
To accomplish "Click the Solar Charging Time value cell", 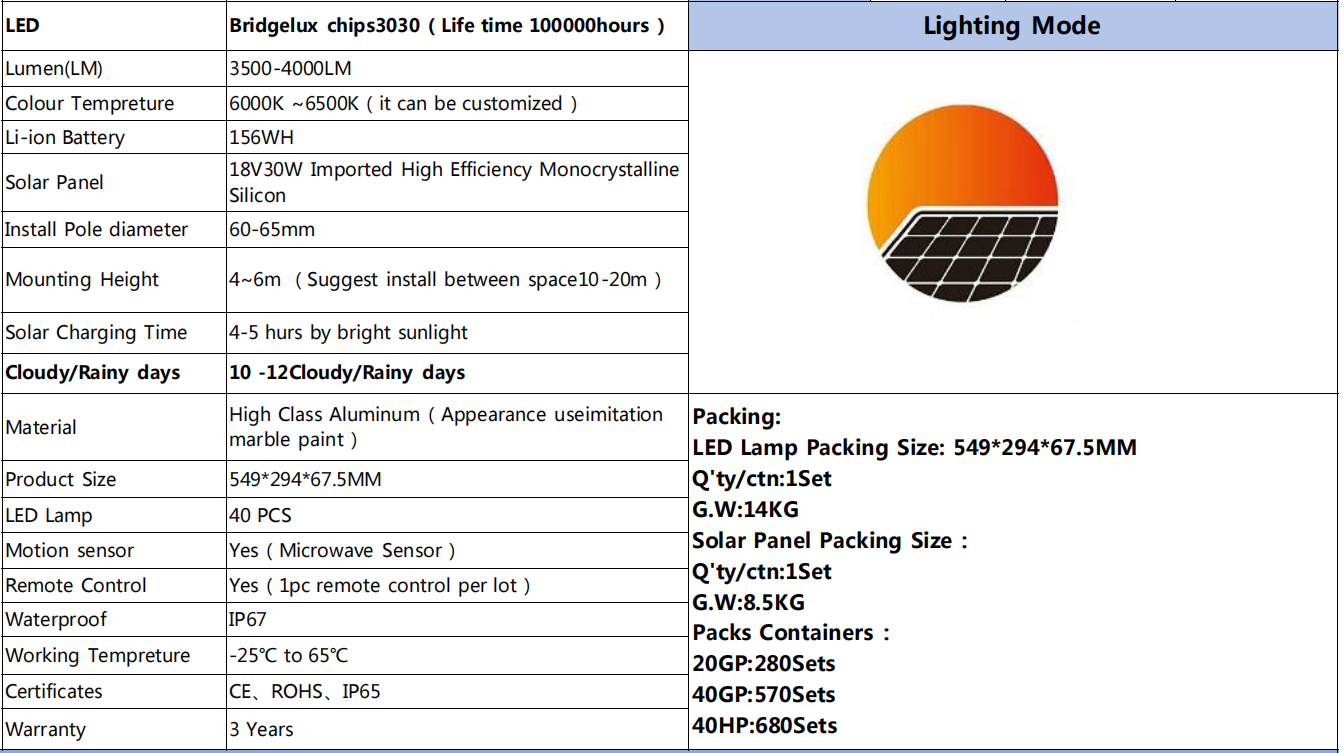I will [458, 333].
